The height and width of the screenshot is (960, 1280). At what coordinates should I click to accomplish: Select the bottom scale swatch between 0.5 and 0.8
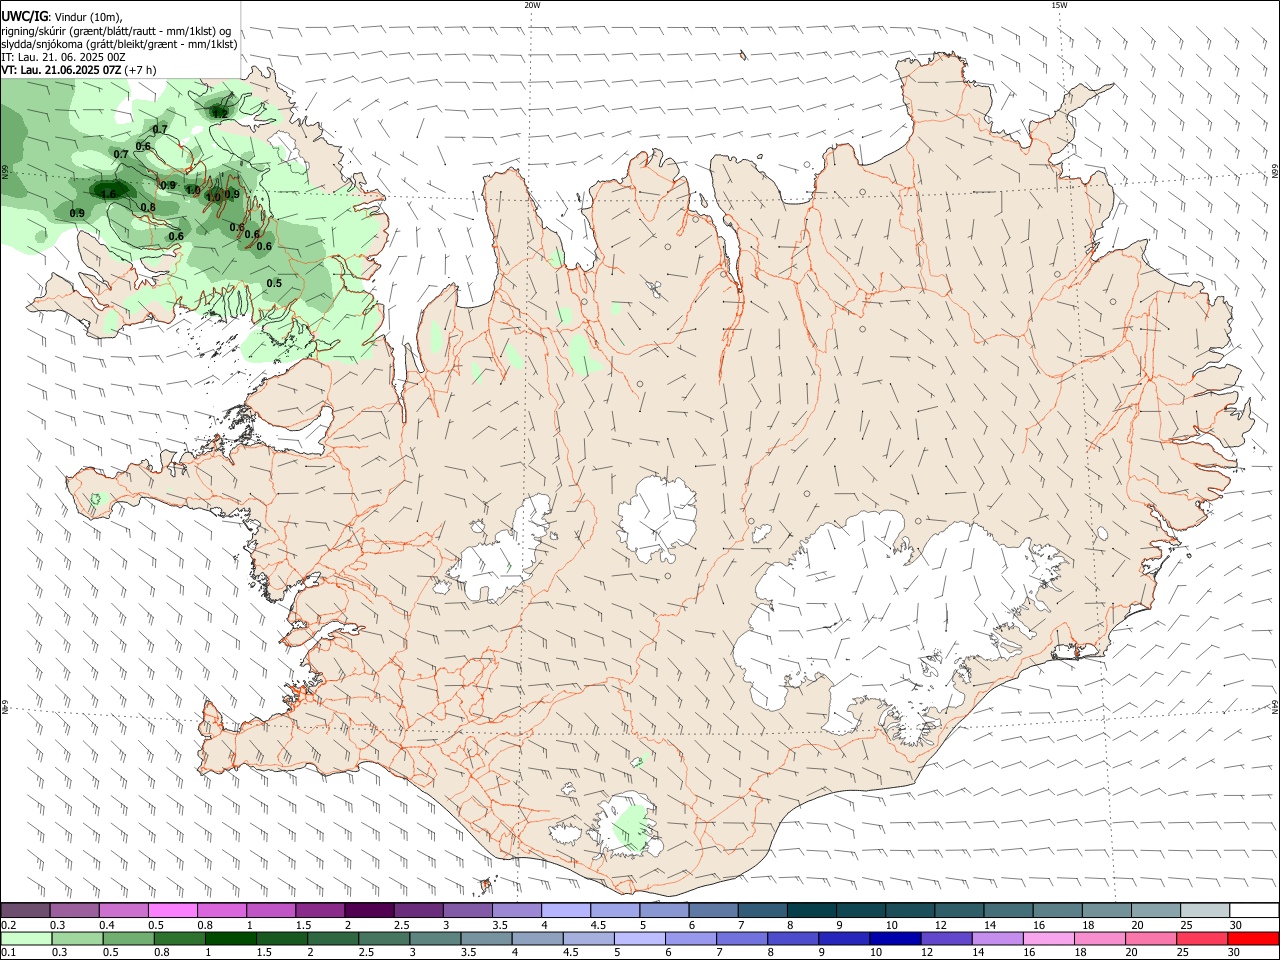coord(129,938)
